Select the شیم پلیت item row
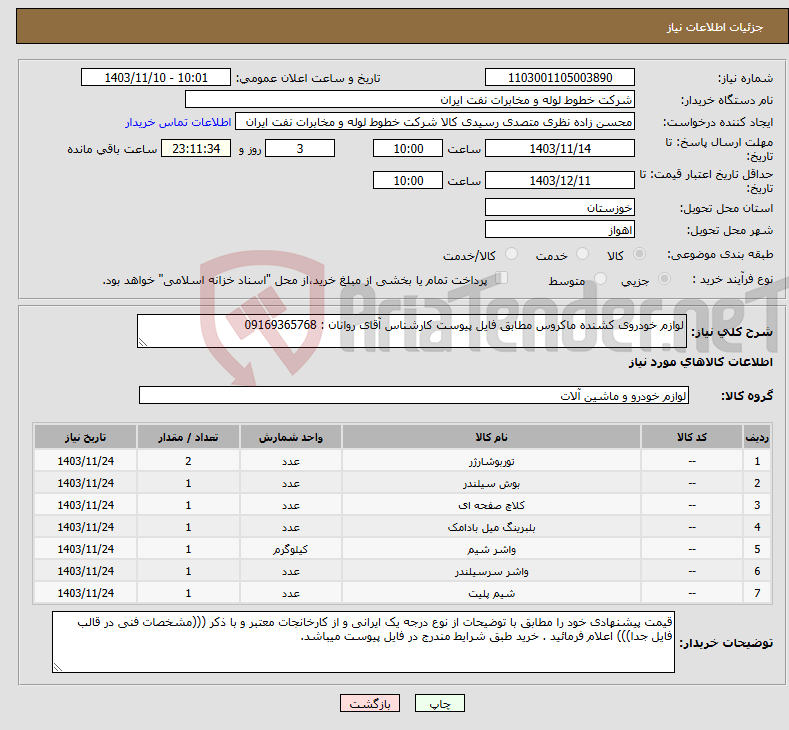 point(403,594)
